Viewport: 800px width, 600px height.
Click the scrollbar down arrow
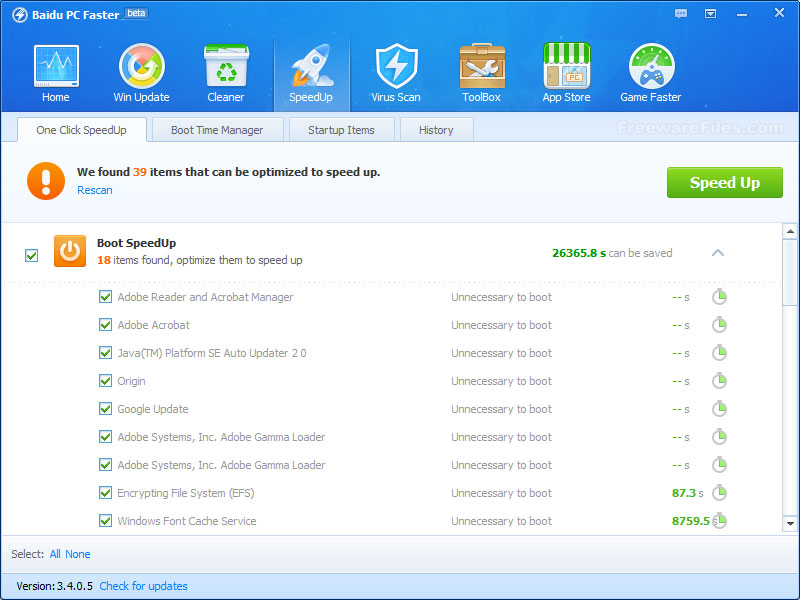[790, 523]
